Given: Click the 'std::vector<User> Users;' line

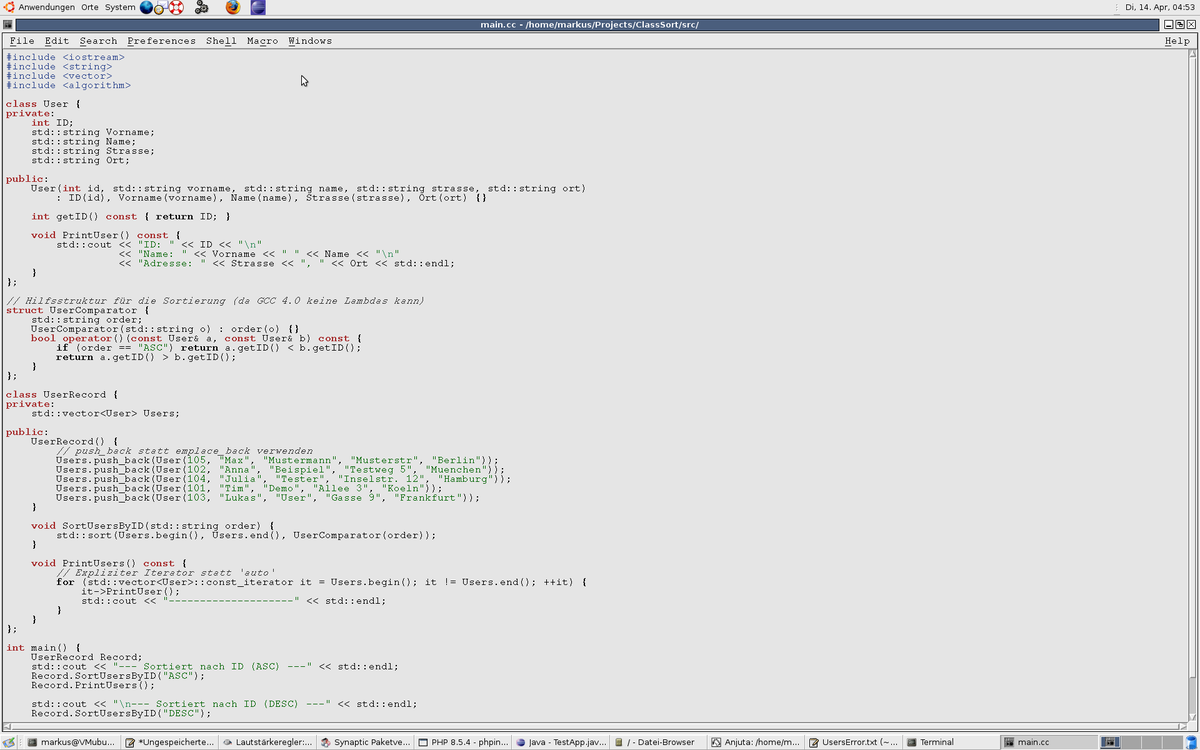Looking at the screenshot, I should 106,413.
